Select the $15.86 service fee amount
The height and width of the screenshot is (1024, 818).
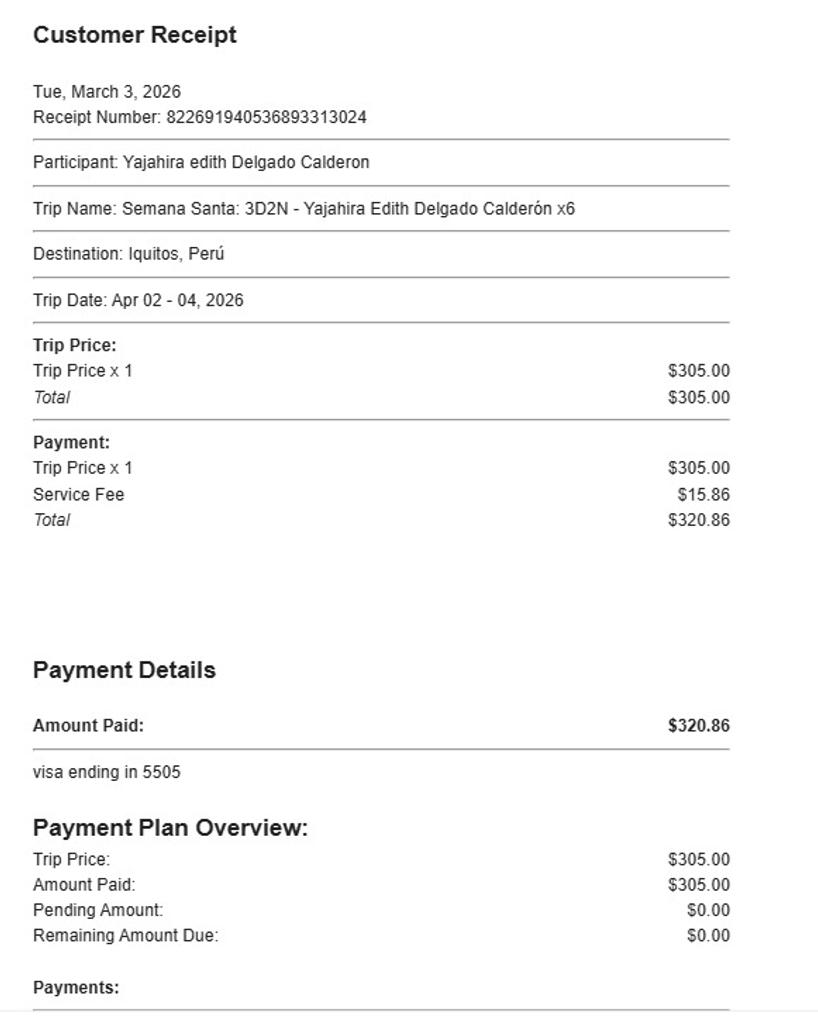pos(703,494)
